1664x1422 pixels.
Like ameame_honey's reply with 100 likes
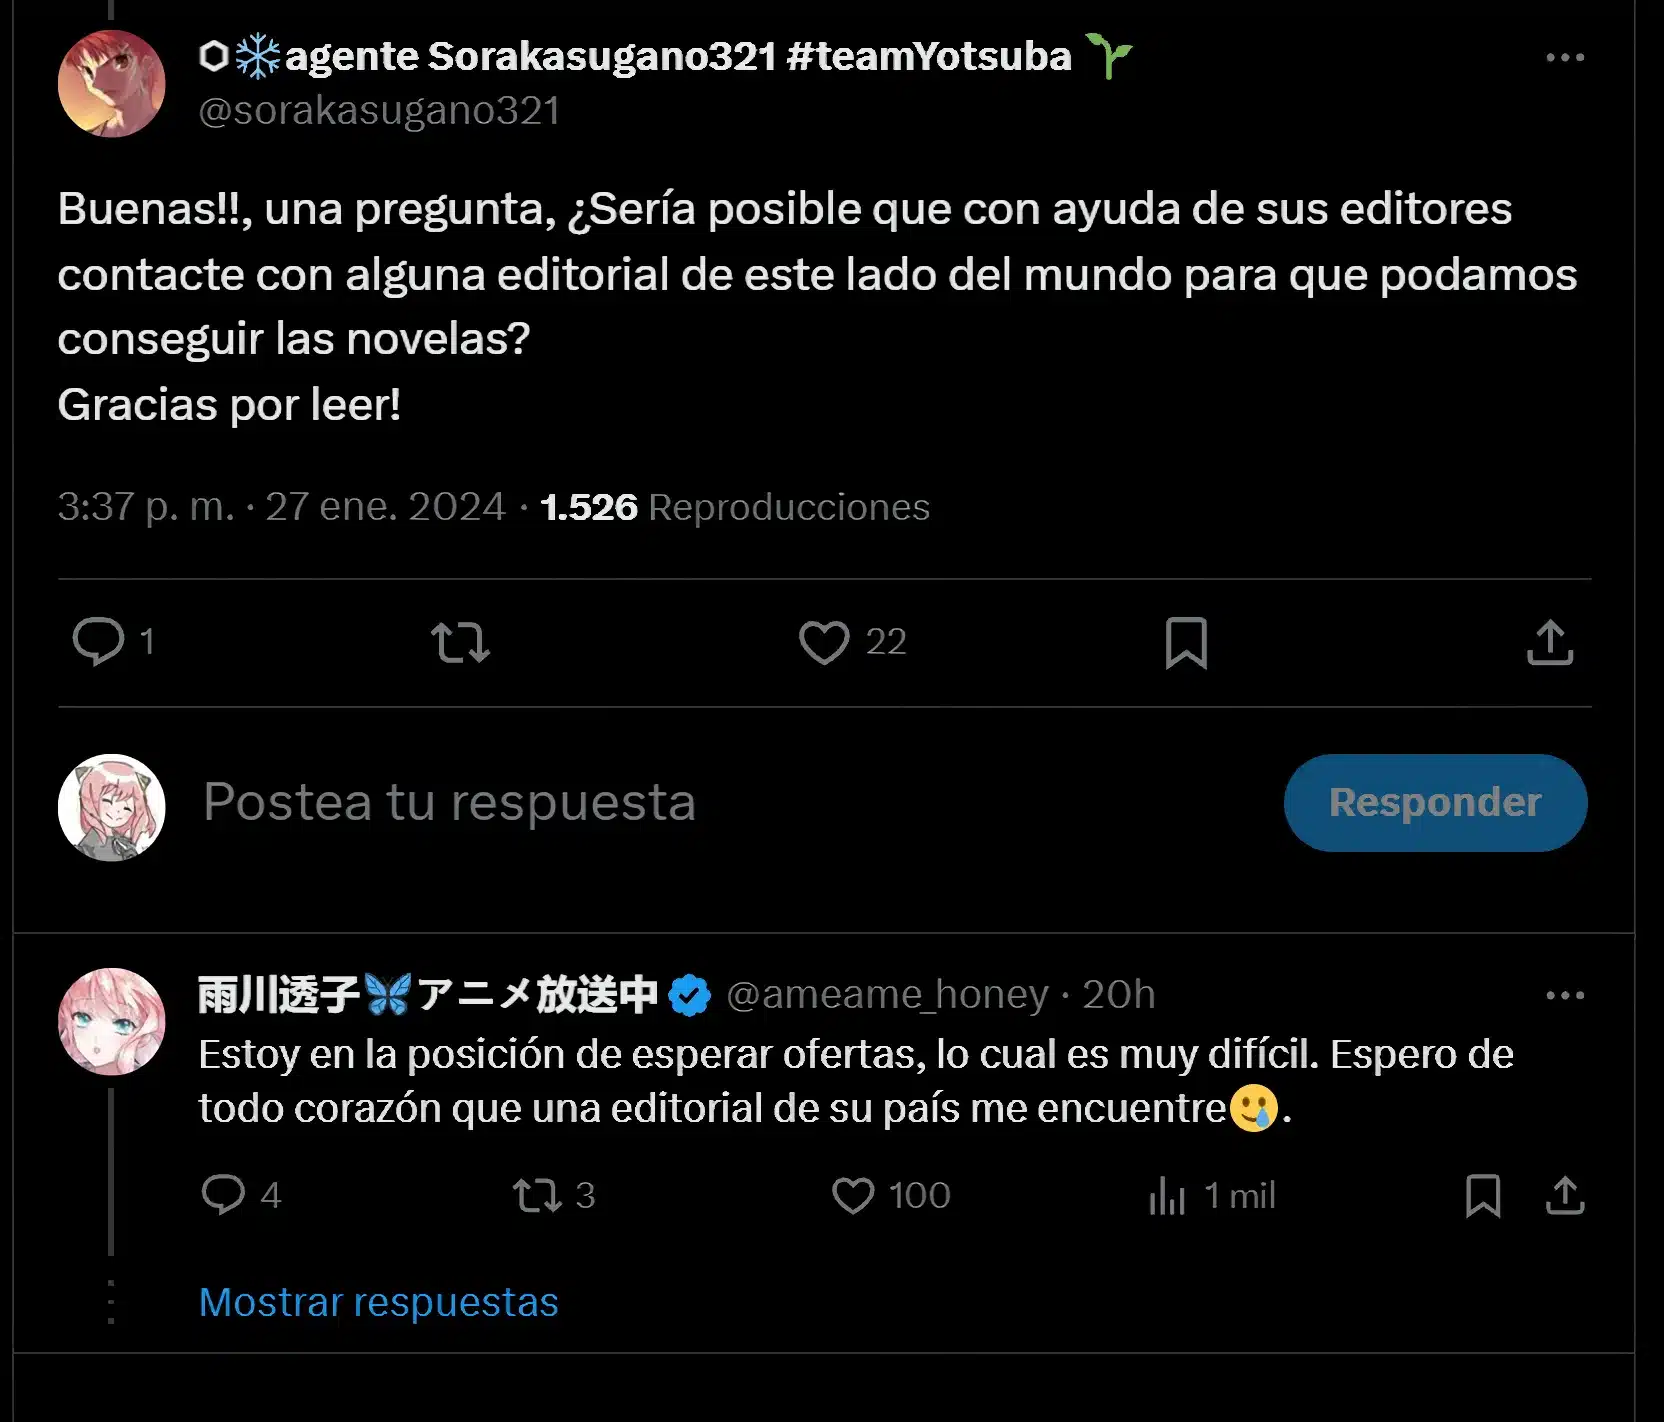point(854,1196)
